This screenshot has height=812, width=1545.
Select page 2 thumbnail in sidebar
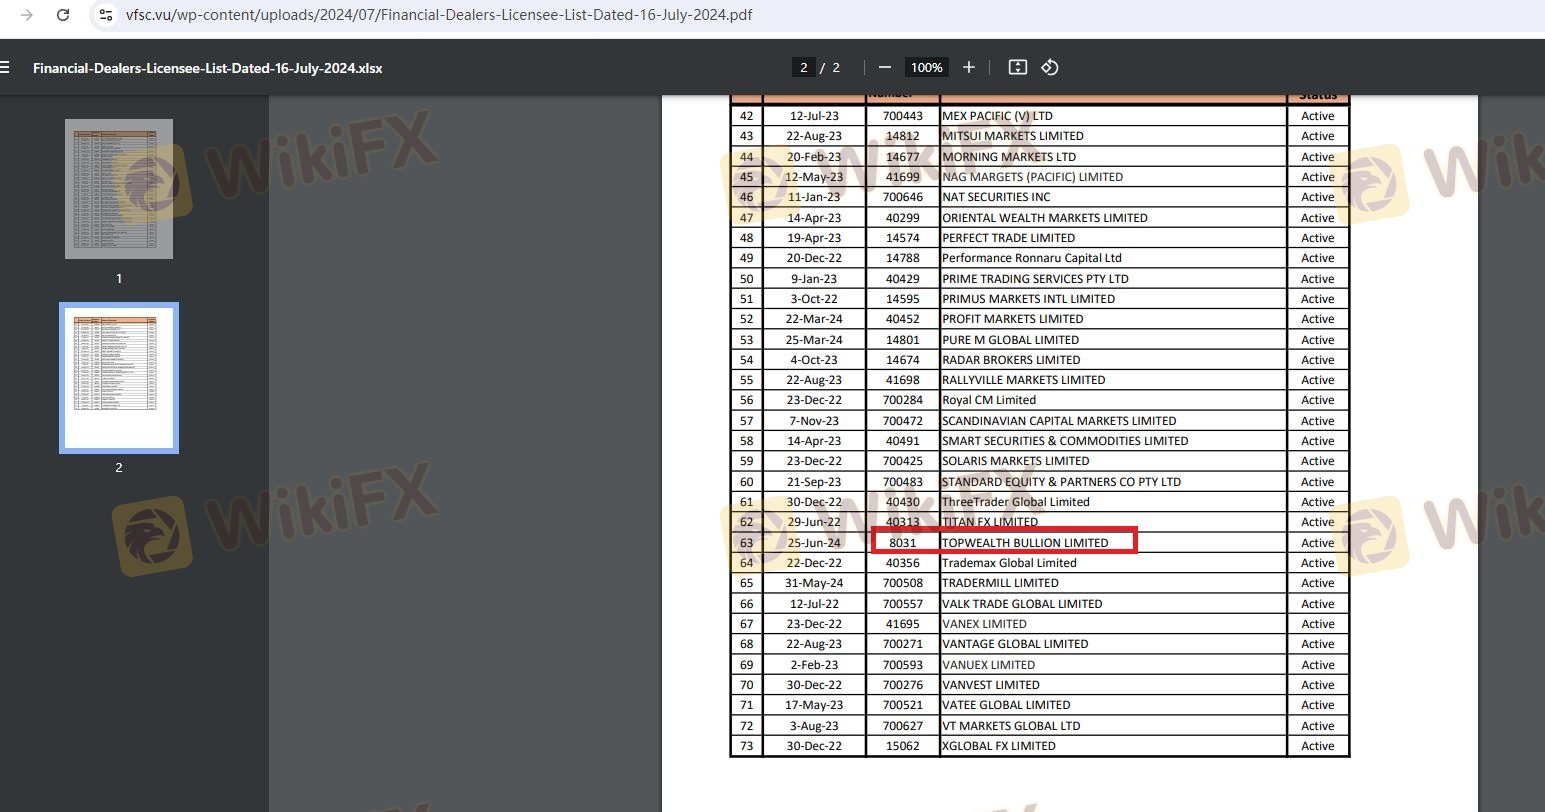(119, 378)
